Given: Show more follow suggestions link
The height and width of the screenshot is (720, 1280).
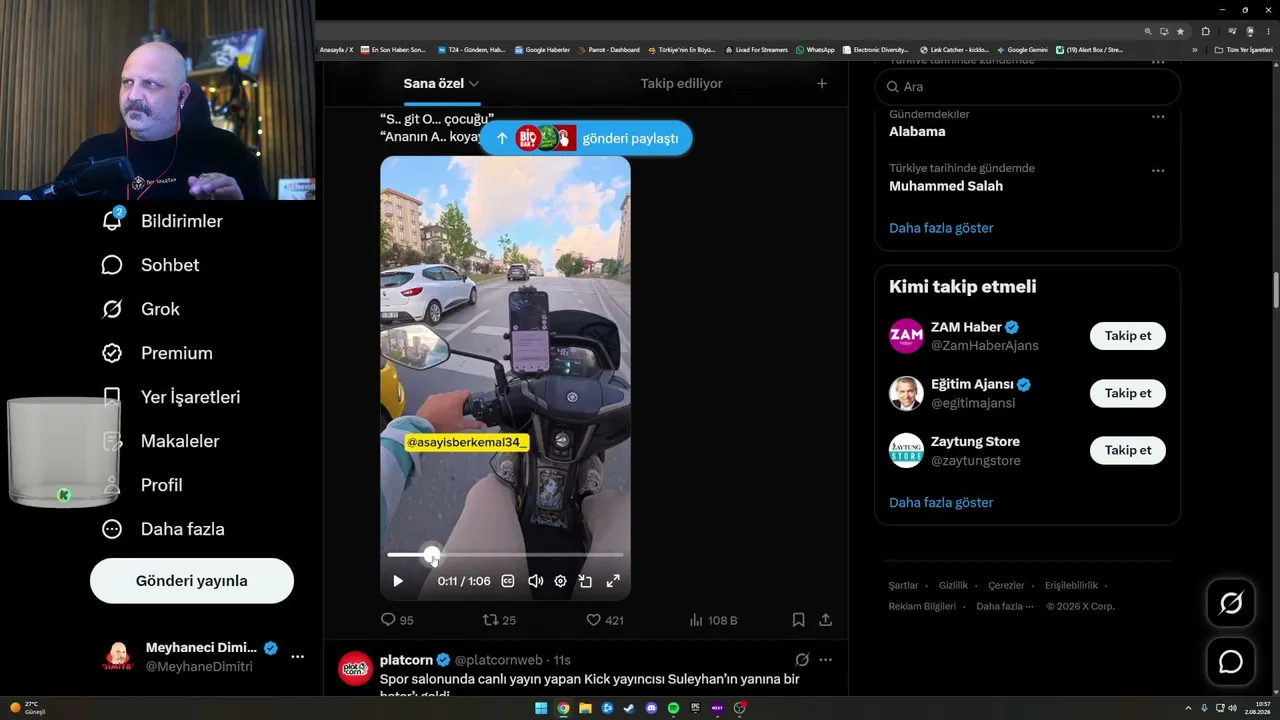Looking at the screenshot, I should pos(941,503).
